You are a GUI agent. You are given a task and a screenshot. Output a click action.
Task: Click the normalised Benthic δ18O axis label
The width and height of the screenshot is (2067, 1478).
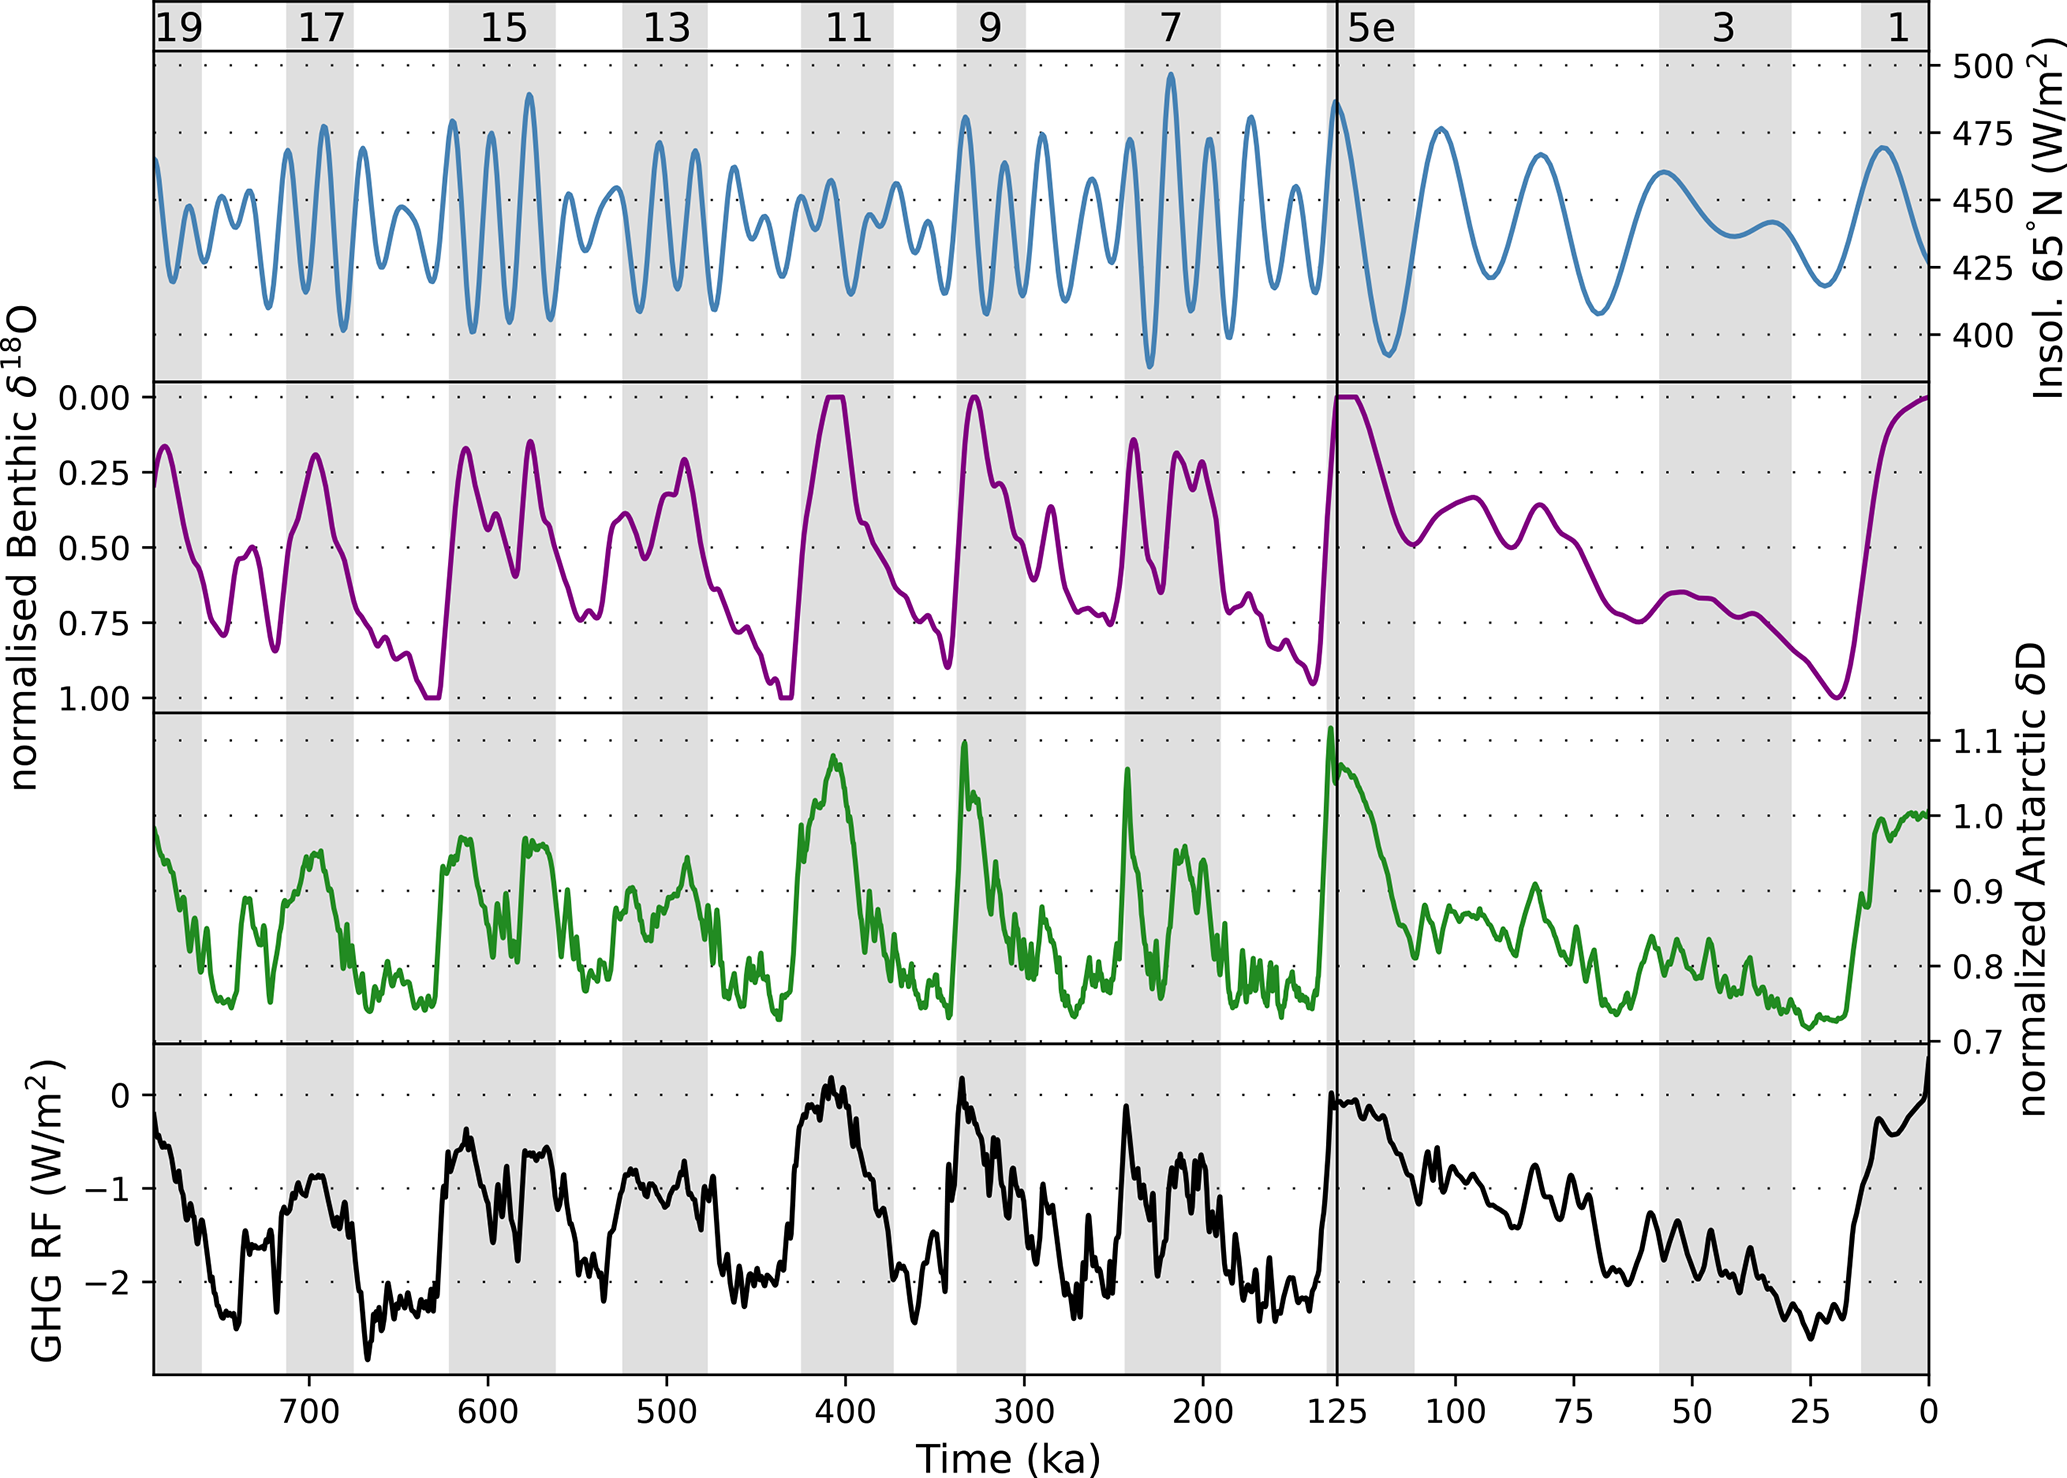coord(24,548)
